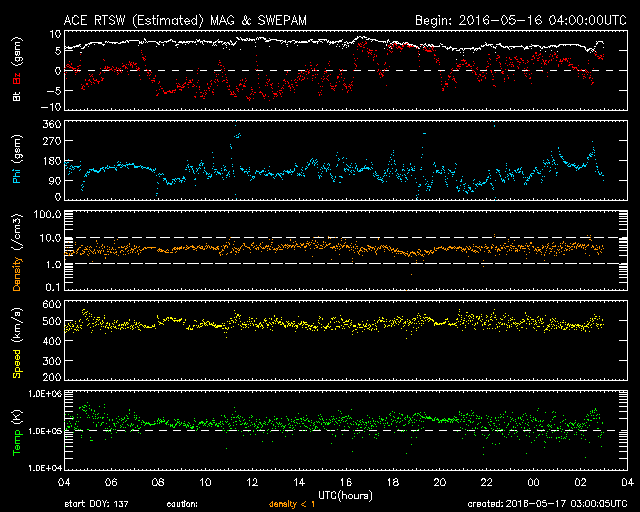
Task: Click the 'start DOY: 137' text
Action: (96, 504)
